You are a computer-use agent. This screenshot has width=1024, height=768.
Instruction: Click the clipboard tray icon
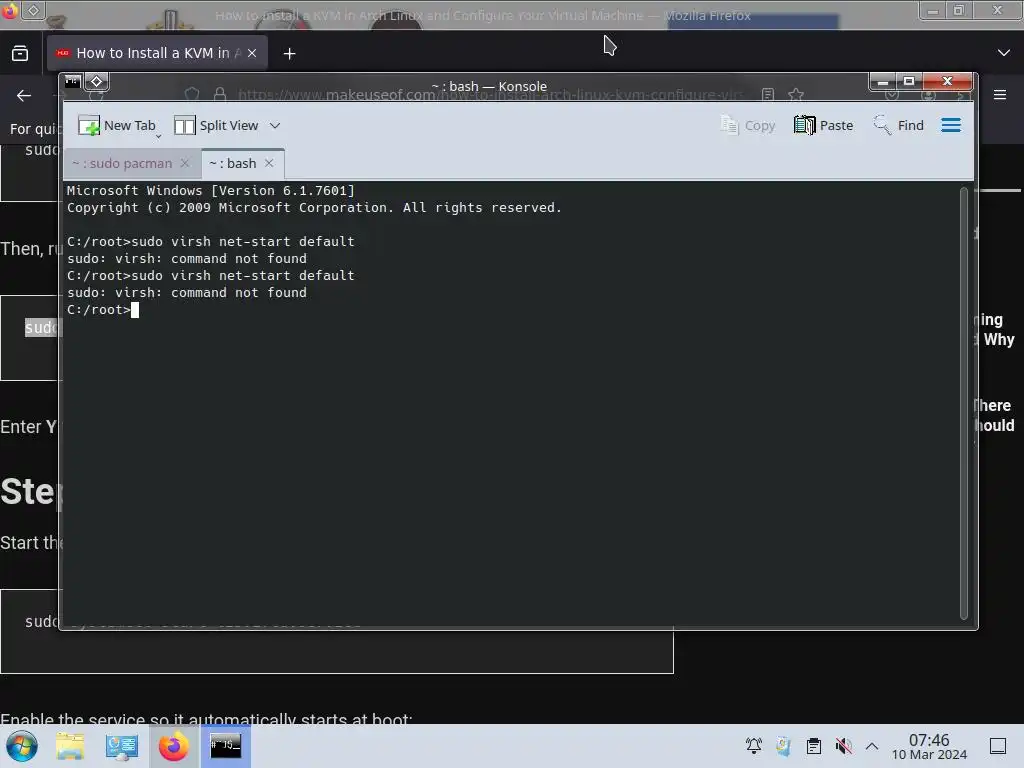pos(814,746)
